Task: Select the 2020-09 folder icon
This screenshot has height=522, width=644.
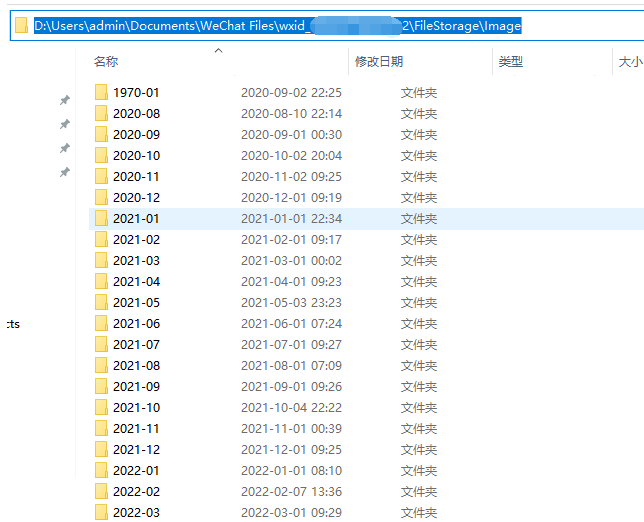Action: click(101, 134)
